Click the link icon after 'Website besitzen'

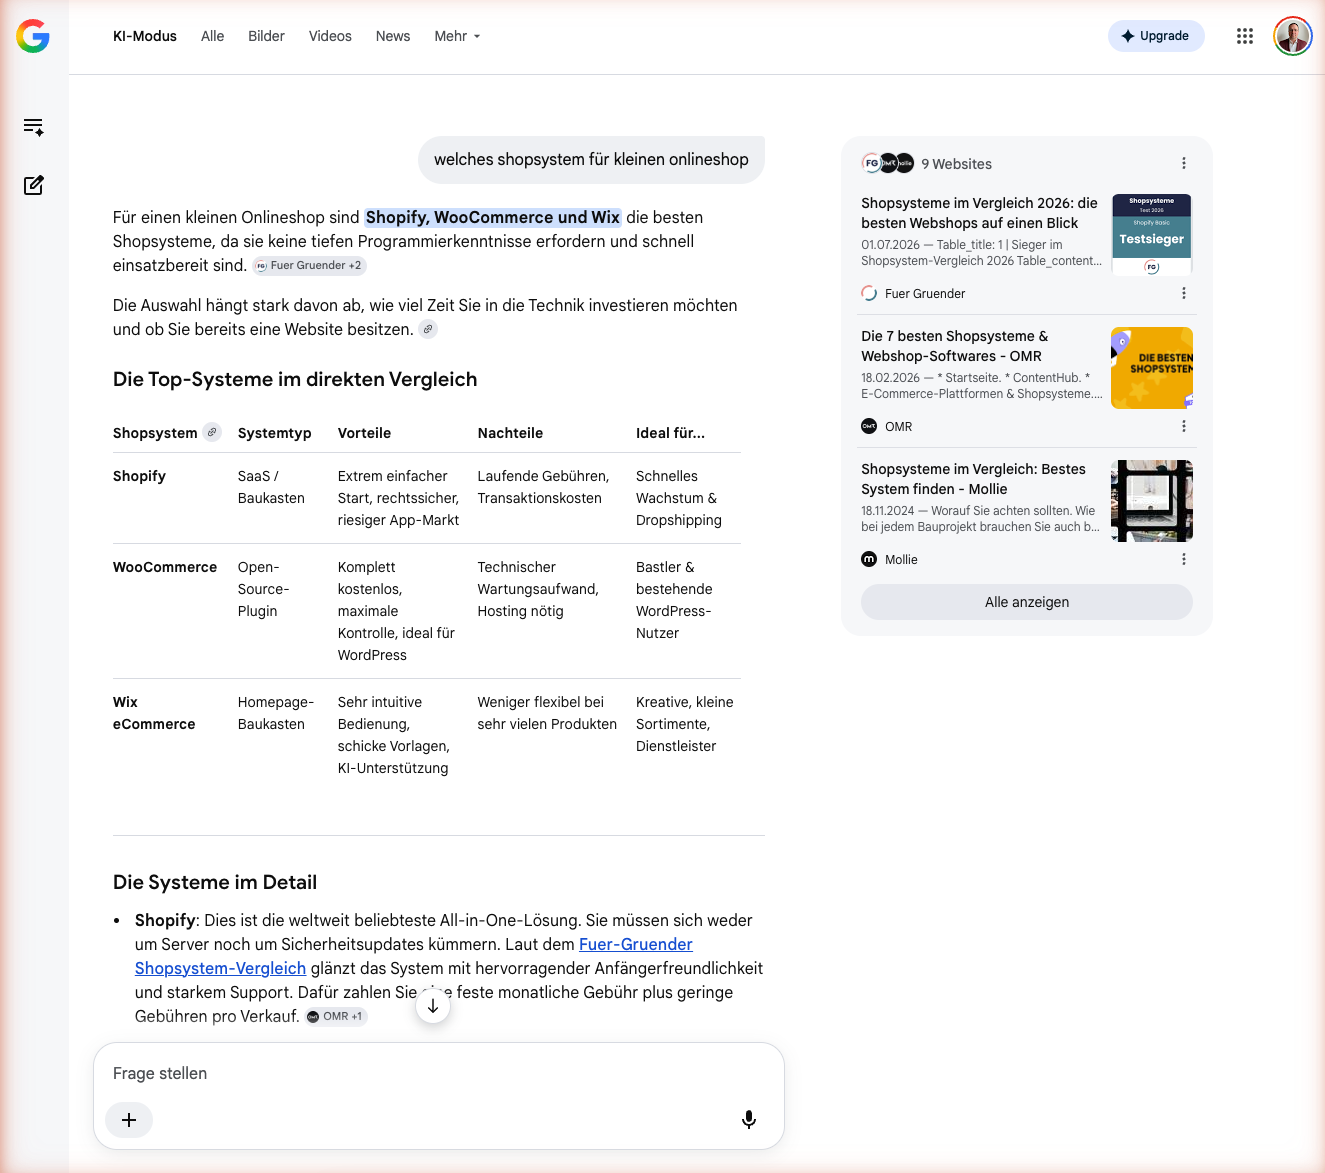(428, 329)
